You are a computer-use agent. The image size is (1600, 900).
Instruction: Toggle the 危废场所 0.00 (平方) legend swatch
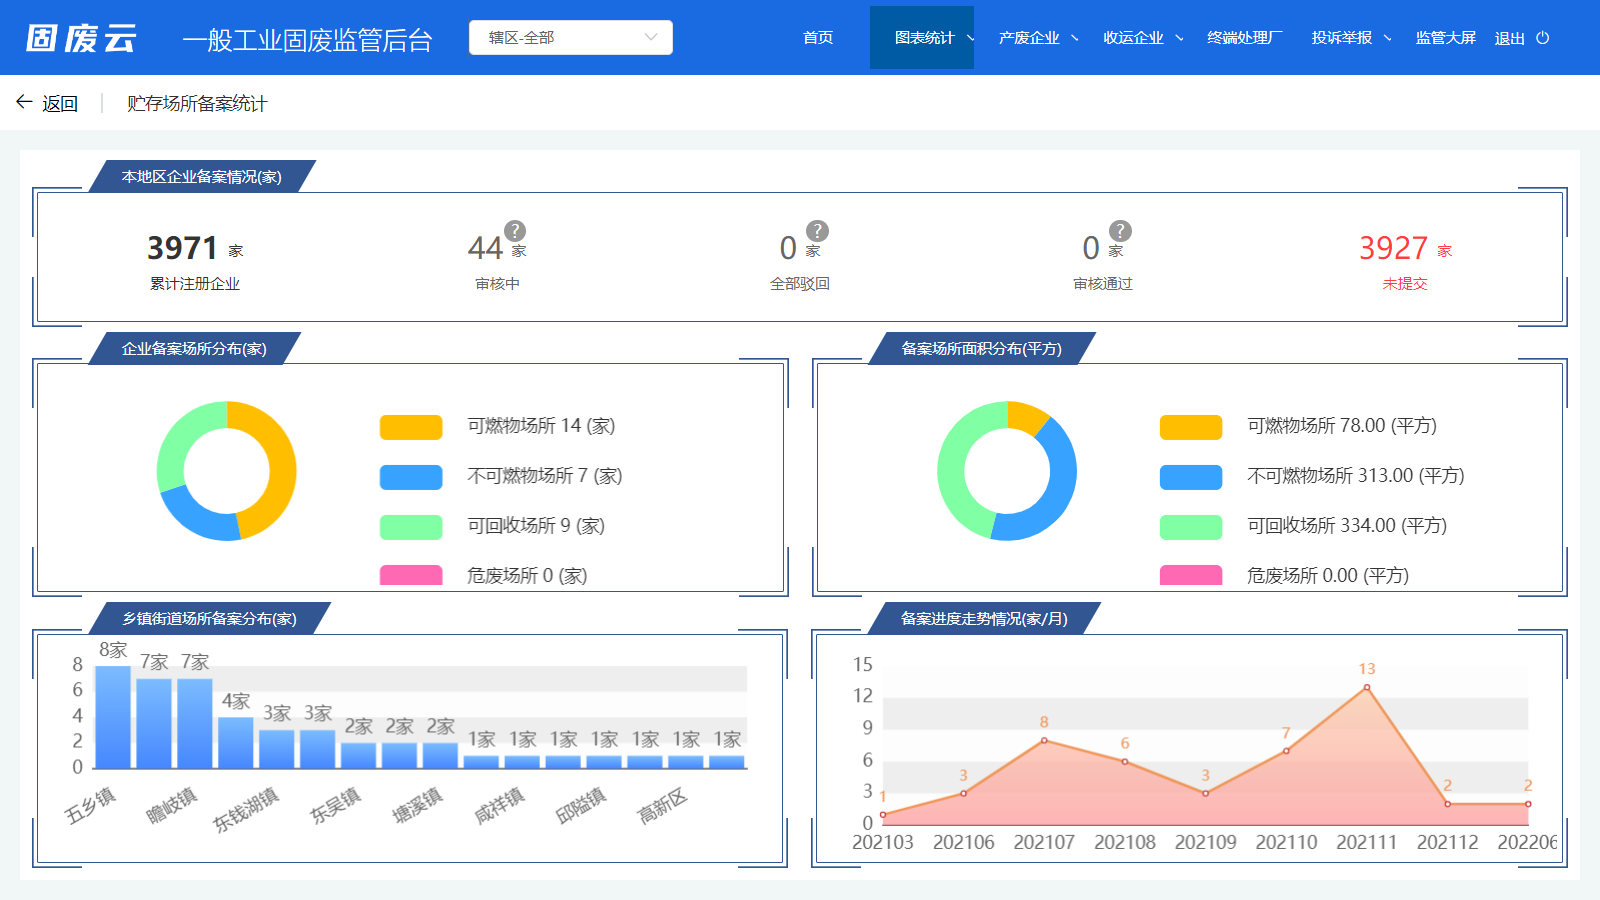1191,575
